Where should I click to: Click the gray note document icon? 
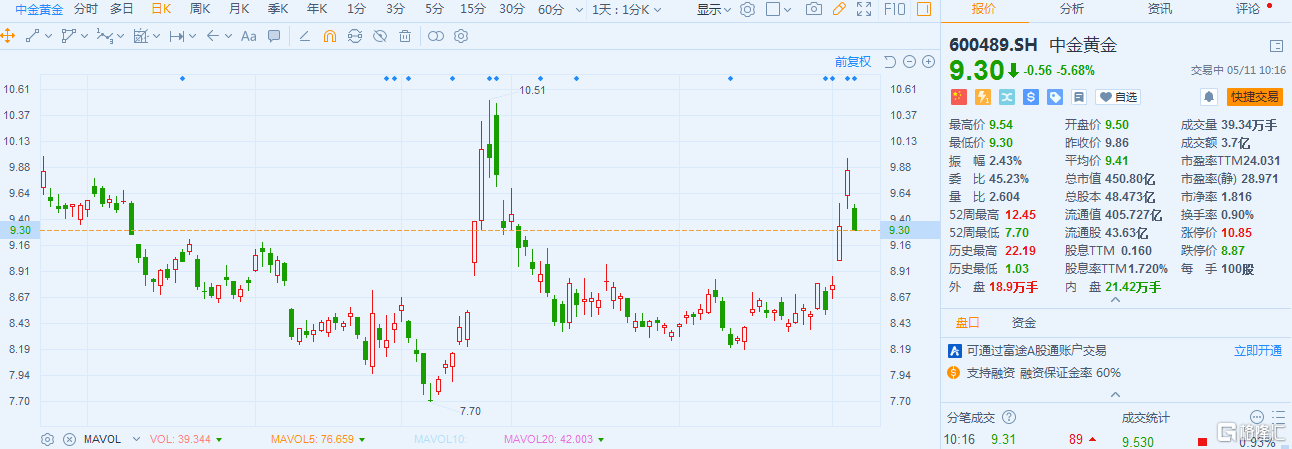tap(1078, 97)
